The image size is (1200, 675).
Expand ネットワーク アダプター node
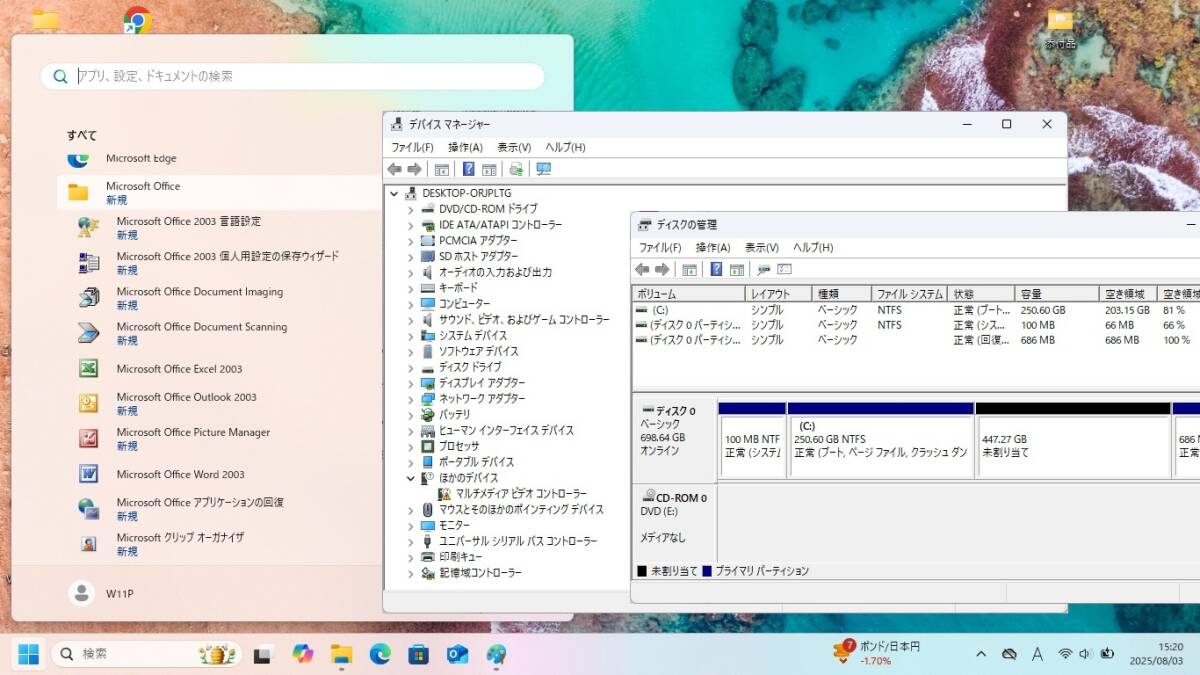click(x=410, y=399)
